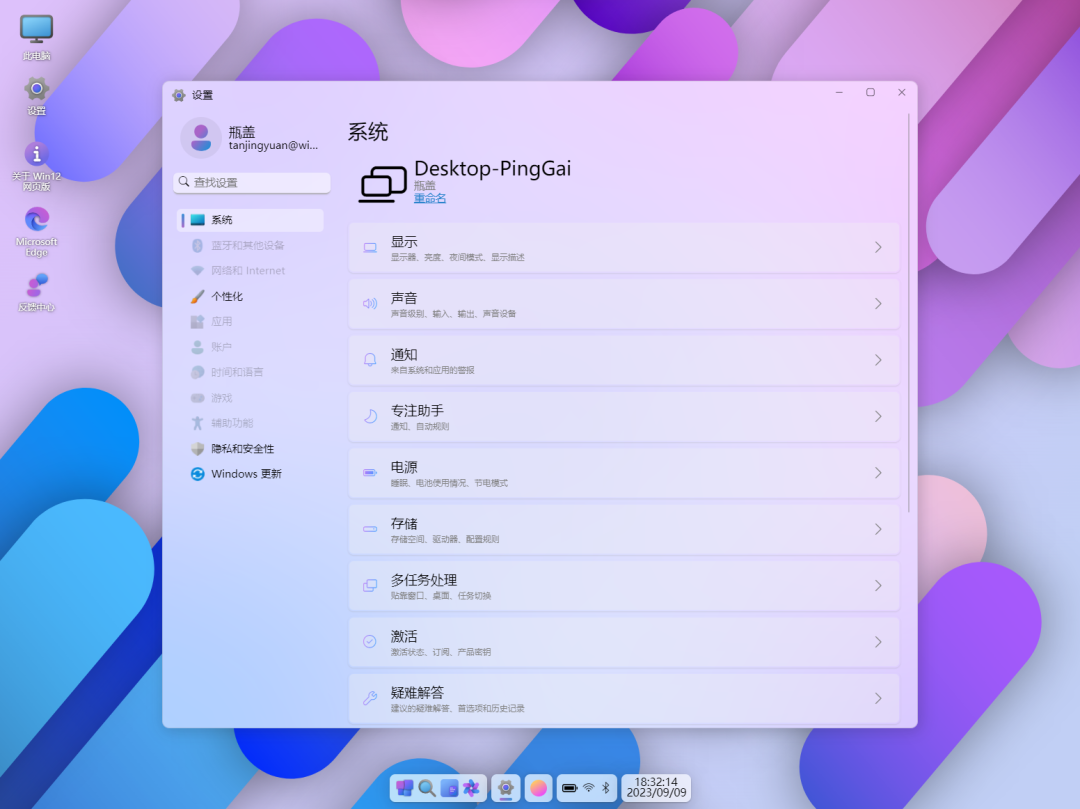Expand the 激活 row chevron
The width and height of the screenshot is (1080, 809).
[x=878, y=642]
